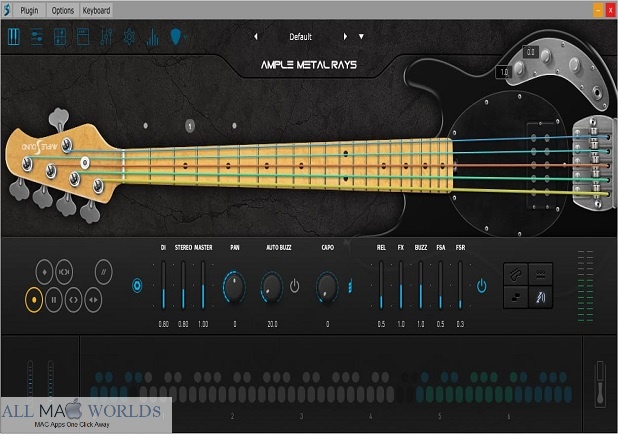
Task: Click the DI value 0.80
Action: [x=164, y=324]
